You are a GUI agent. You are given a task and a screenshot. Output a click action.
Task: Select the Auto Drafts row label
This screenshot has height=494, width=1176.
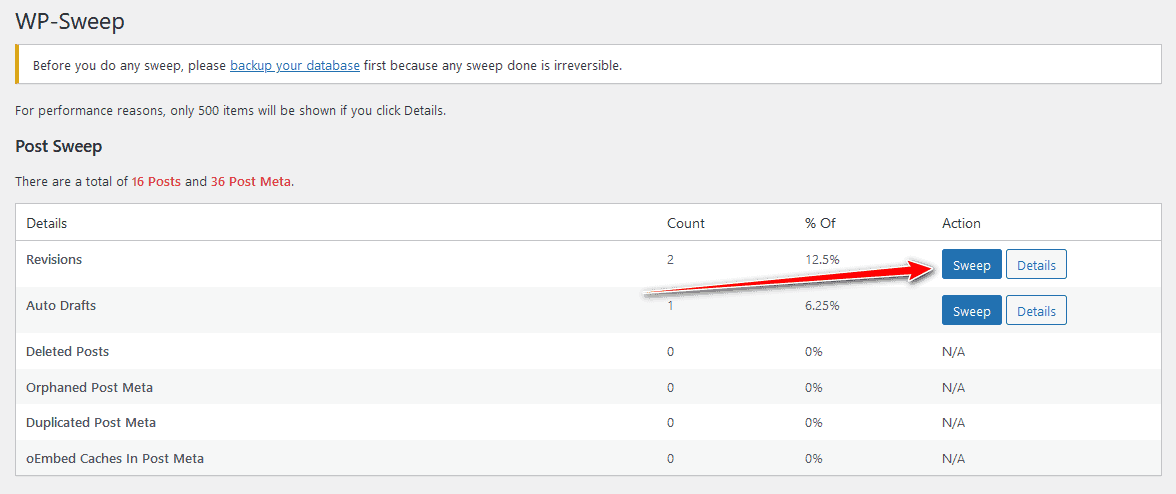(x=61, y=306)
